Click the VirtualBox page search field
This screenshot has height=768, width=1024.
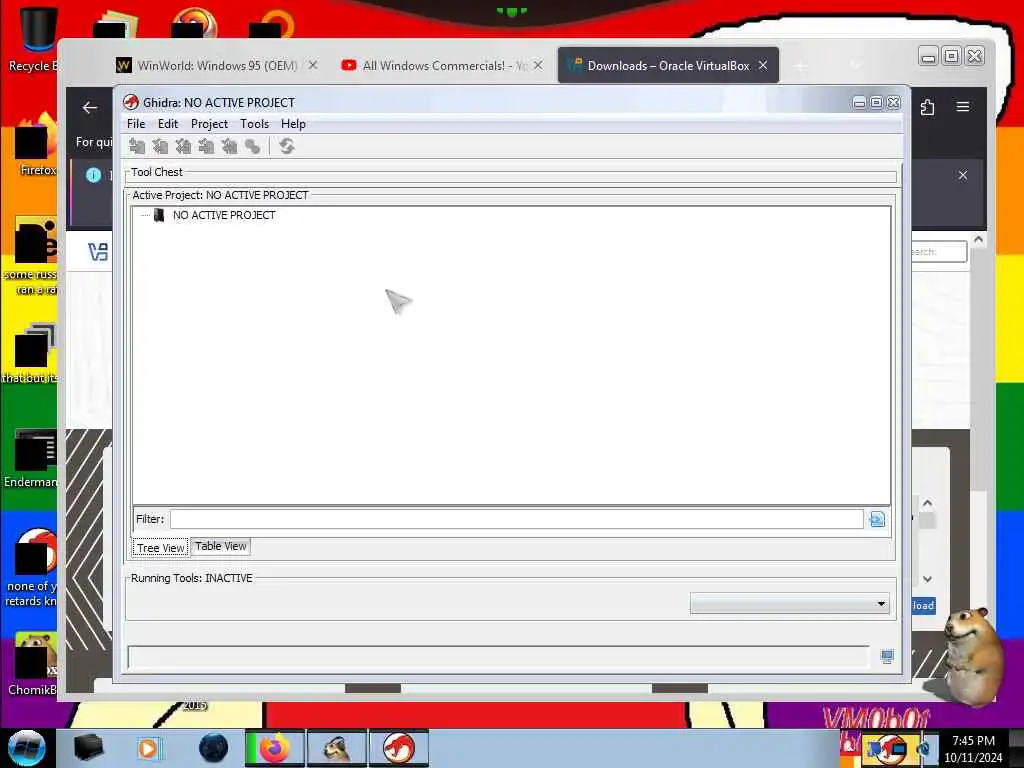(939, 252)
